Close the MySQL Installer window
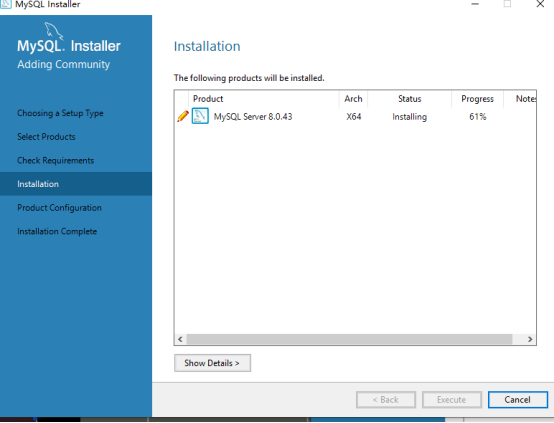The height and width of the screenshot is (423, 554). click(540, 4)
